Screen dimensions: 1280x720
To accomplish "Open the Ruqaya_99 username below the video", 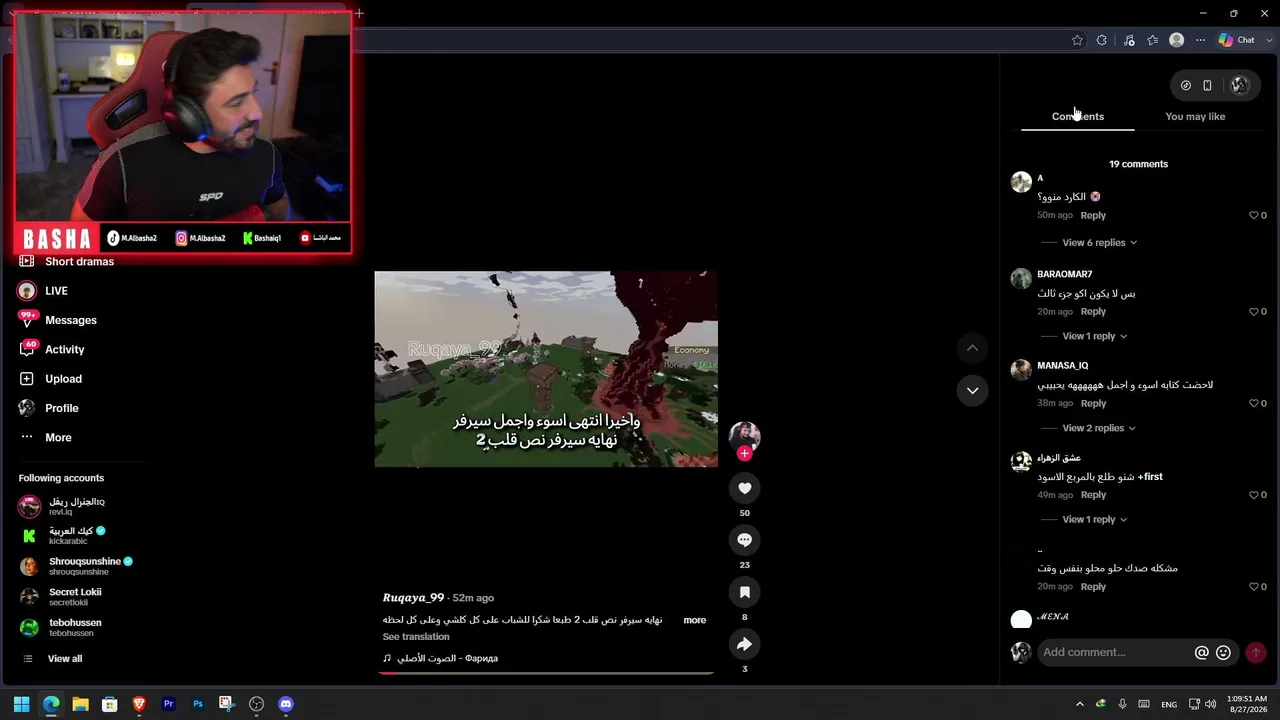I will point(413,598).
